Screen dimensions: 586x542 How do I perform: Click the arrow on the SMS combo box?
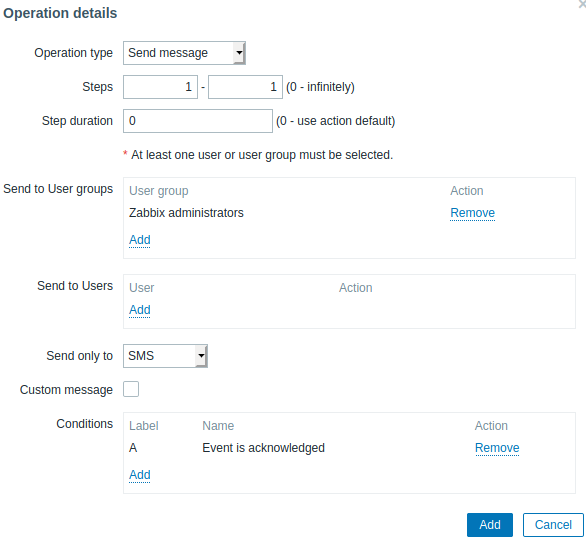click(x=201, y=356)
